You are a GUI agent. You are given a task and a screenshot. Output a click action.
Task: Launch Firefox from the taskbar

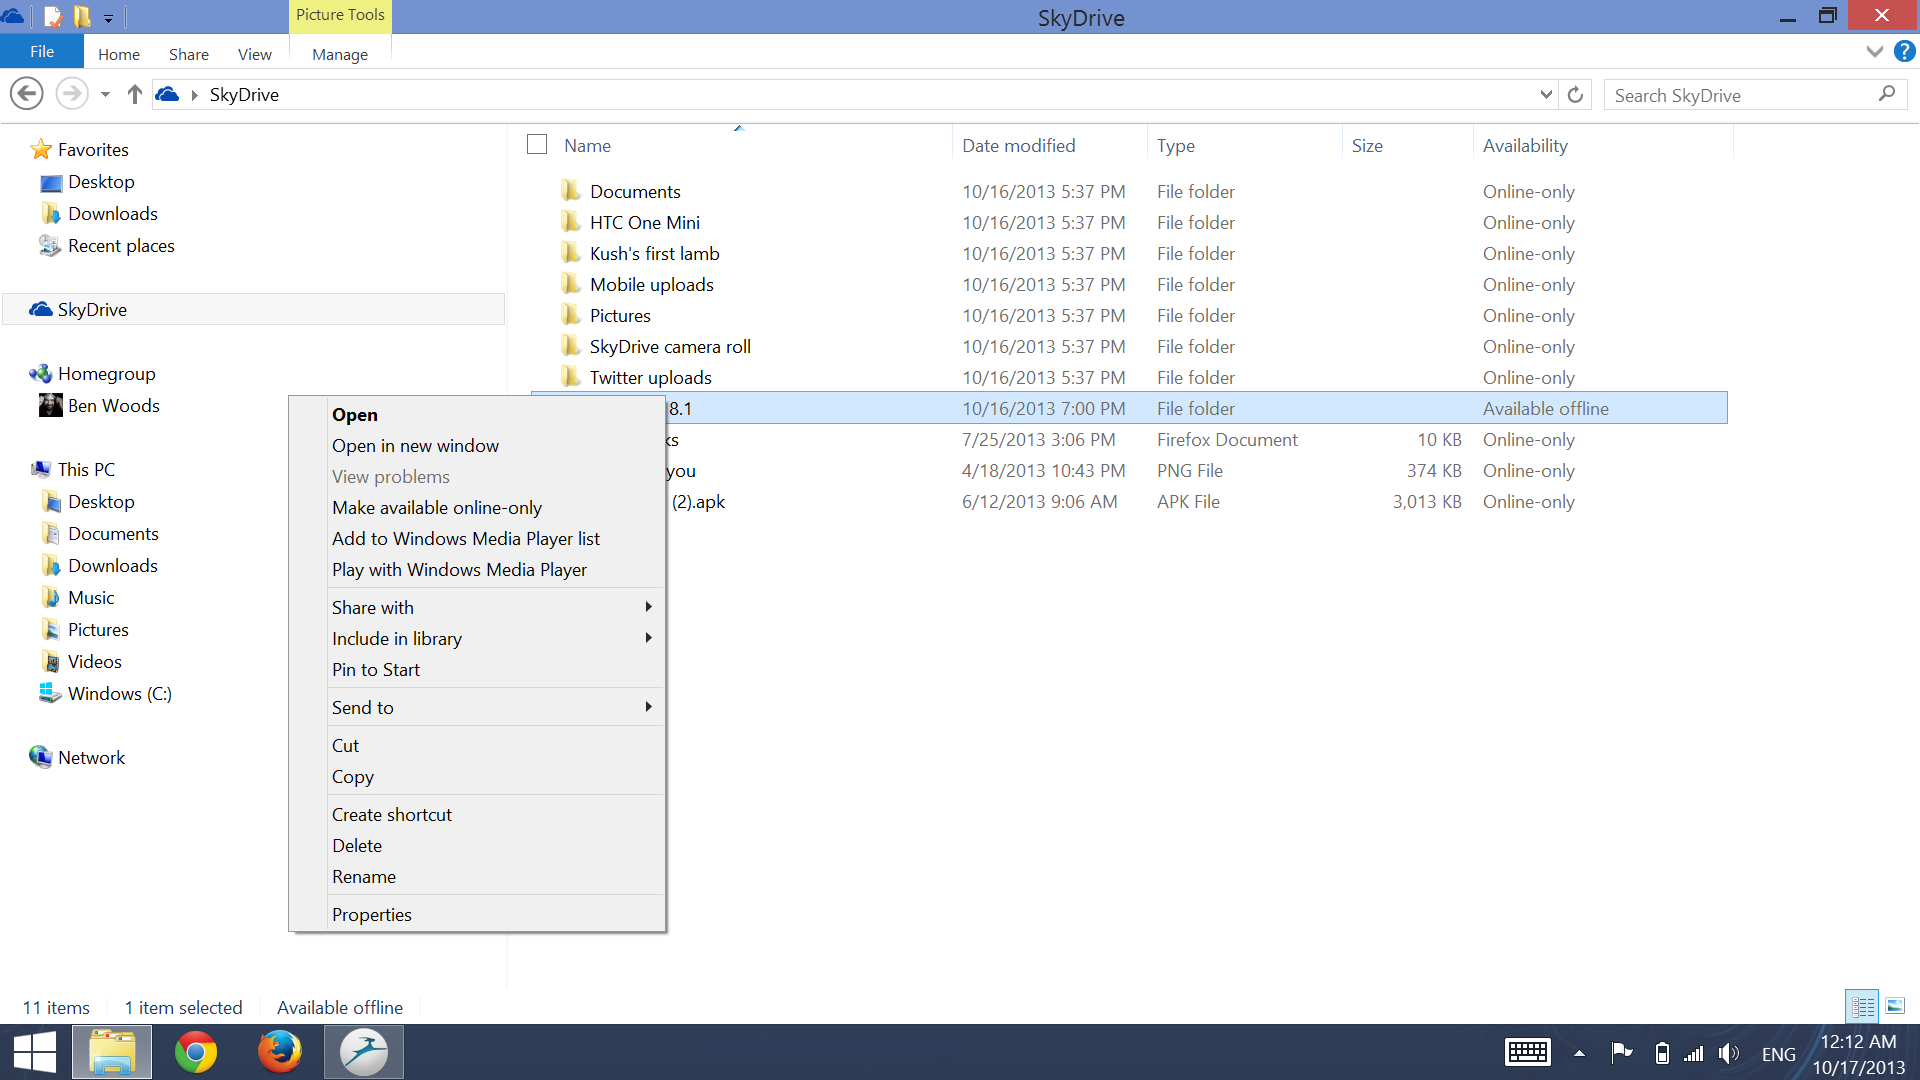click(280, 1052)
